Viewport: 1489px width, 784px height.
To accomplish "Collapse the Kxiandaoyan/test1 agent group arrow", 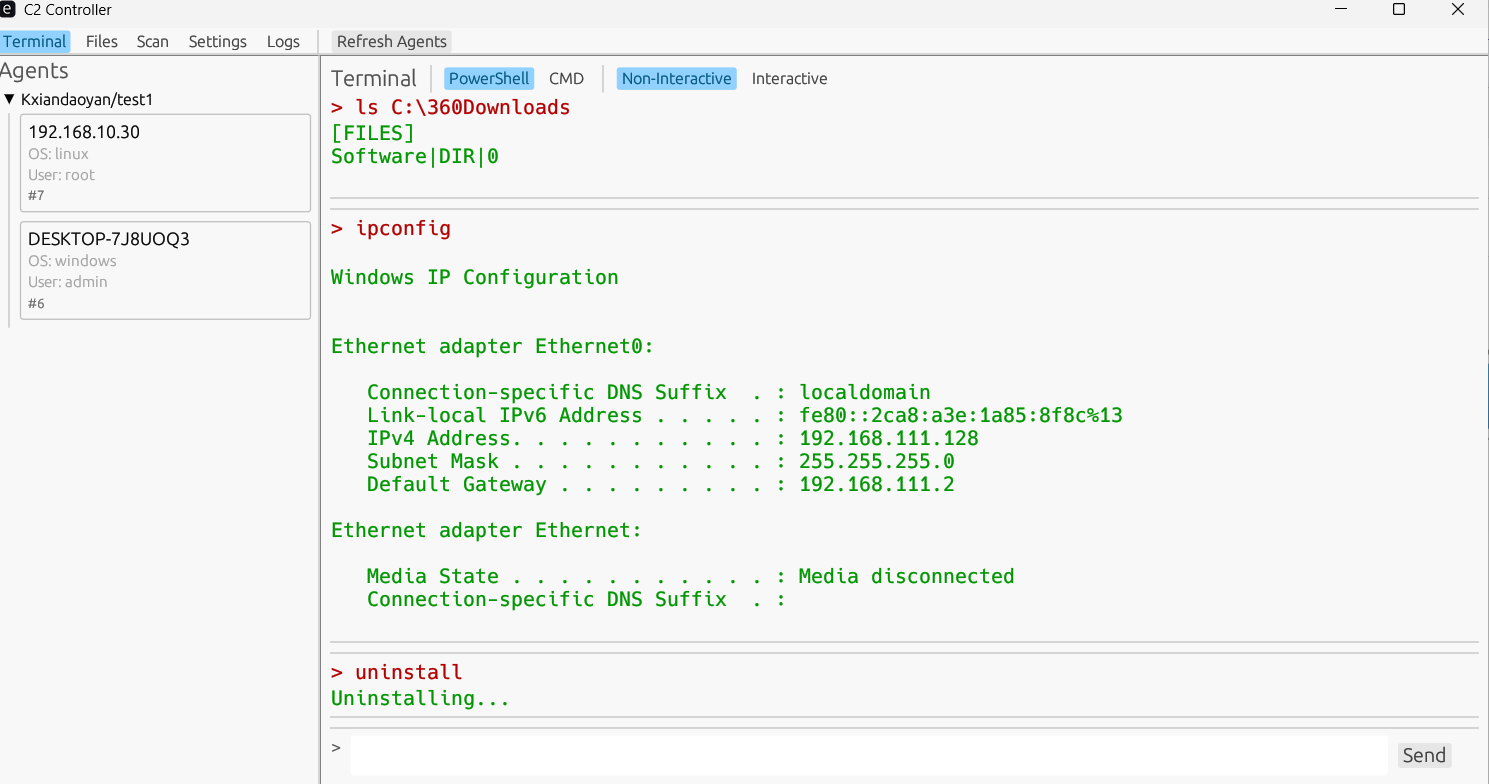I will pos(10,100).
